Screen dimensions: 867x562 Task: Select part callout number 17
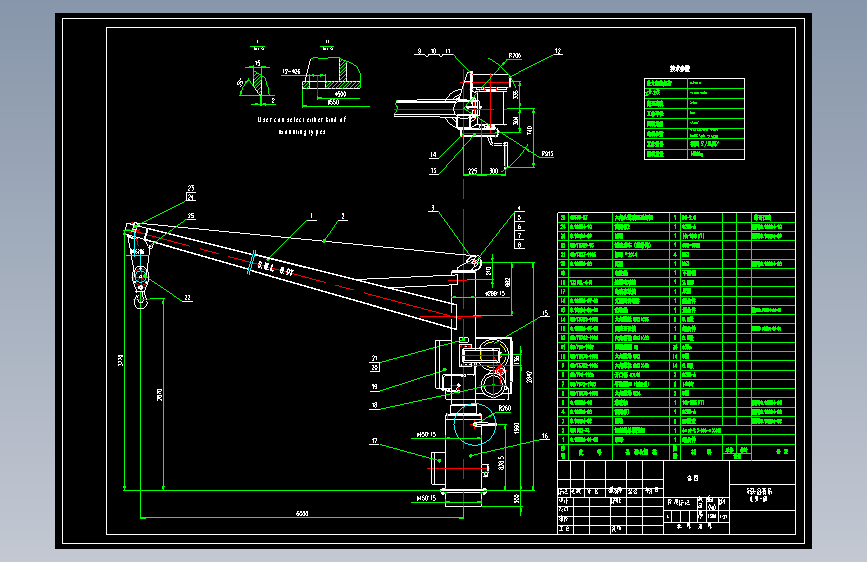click(x=374, y=441)
